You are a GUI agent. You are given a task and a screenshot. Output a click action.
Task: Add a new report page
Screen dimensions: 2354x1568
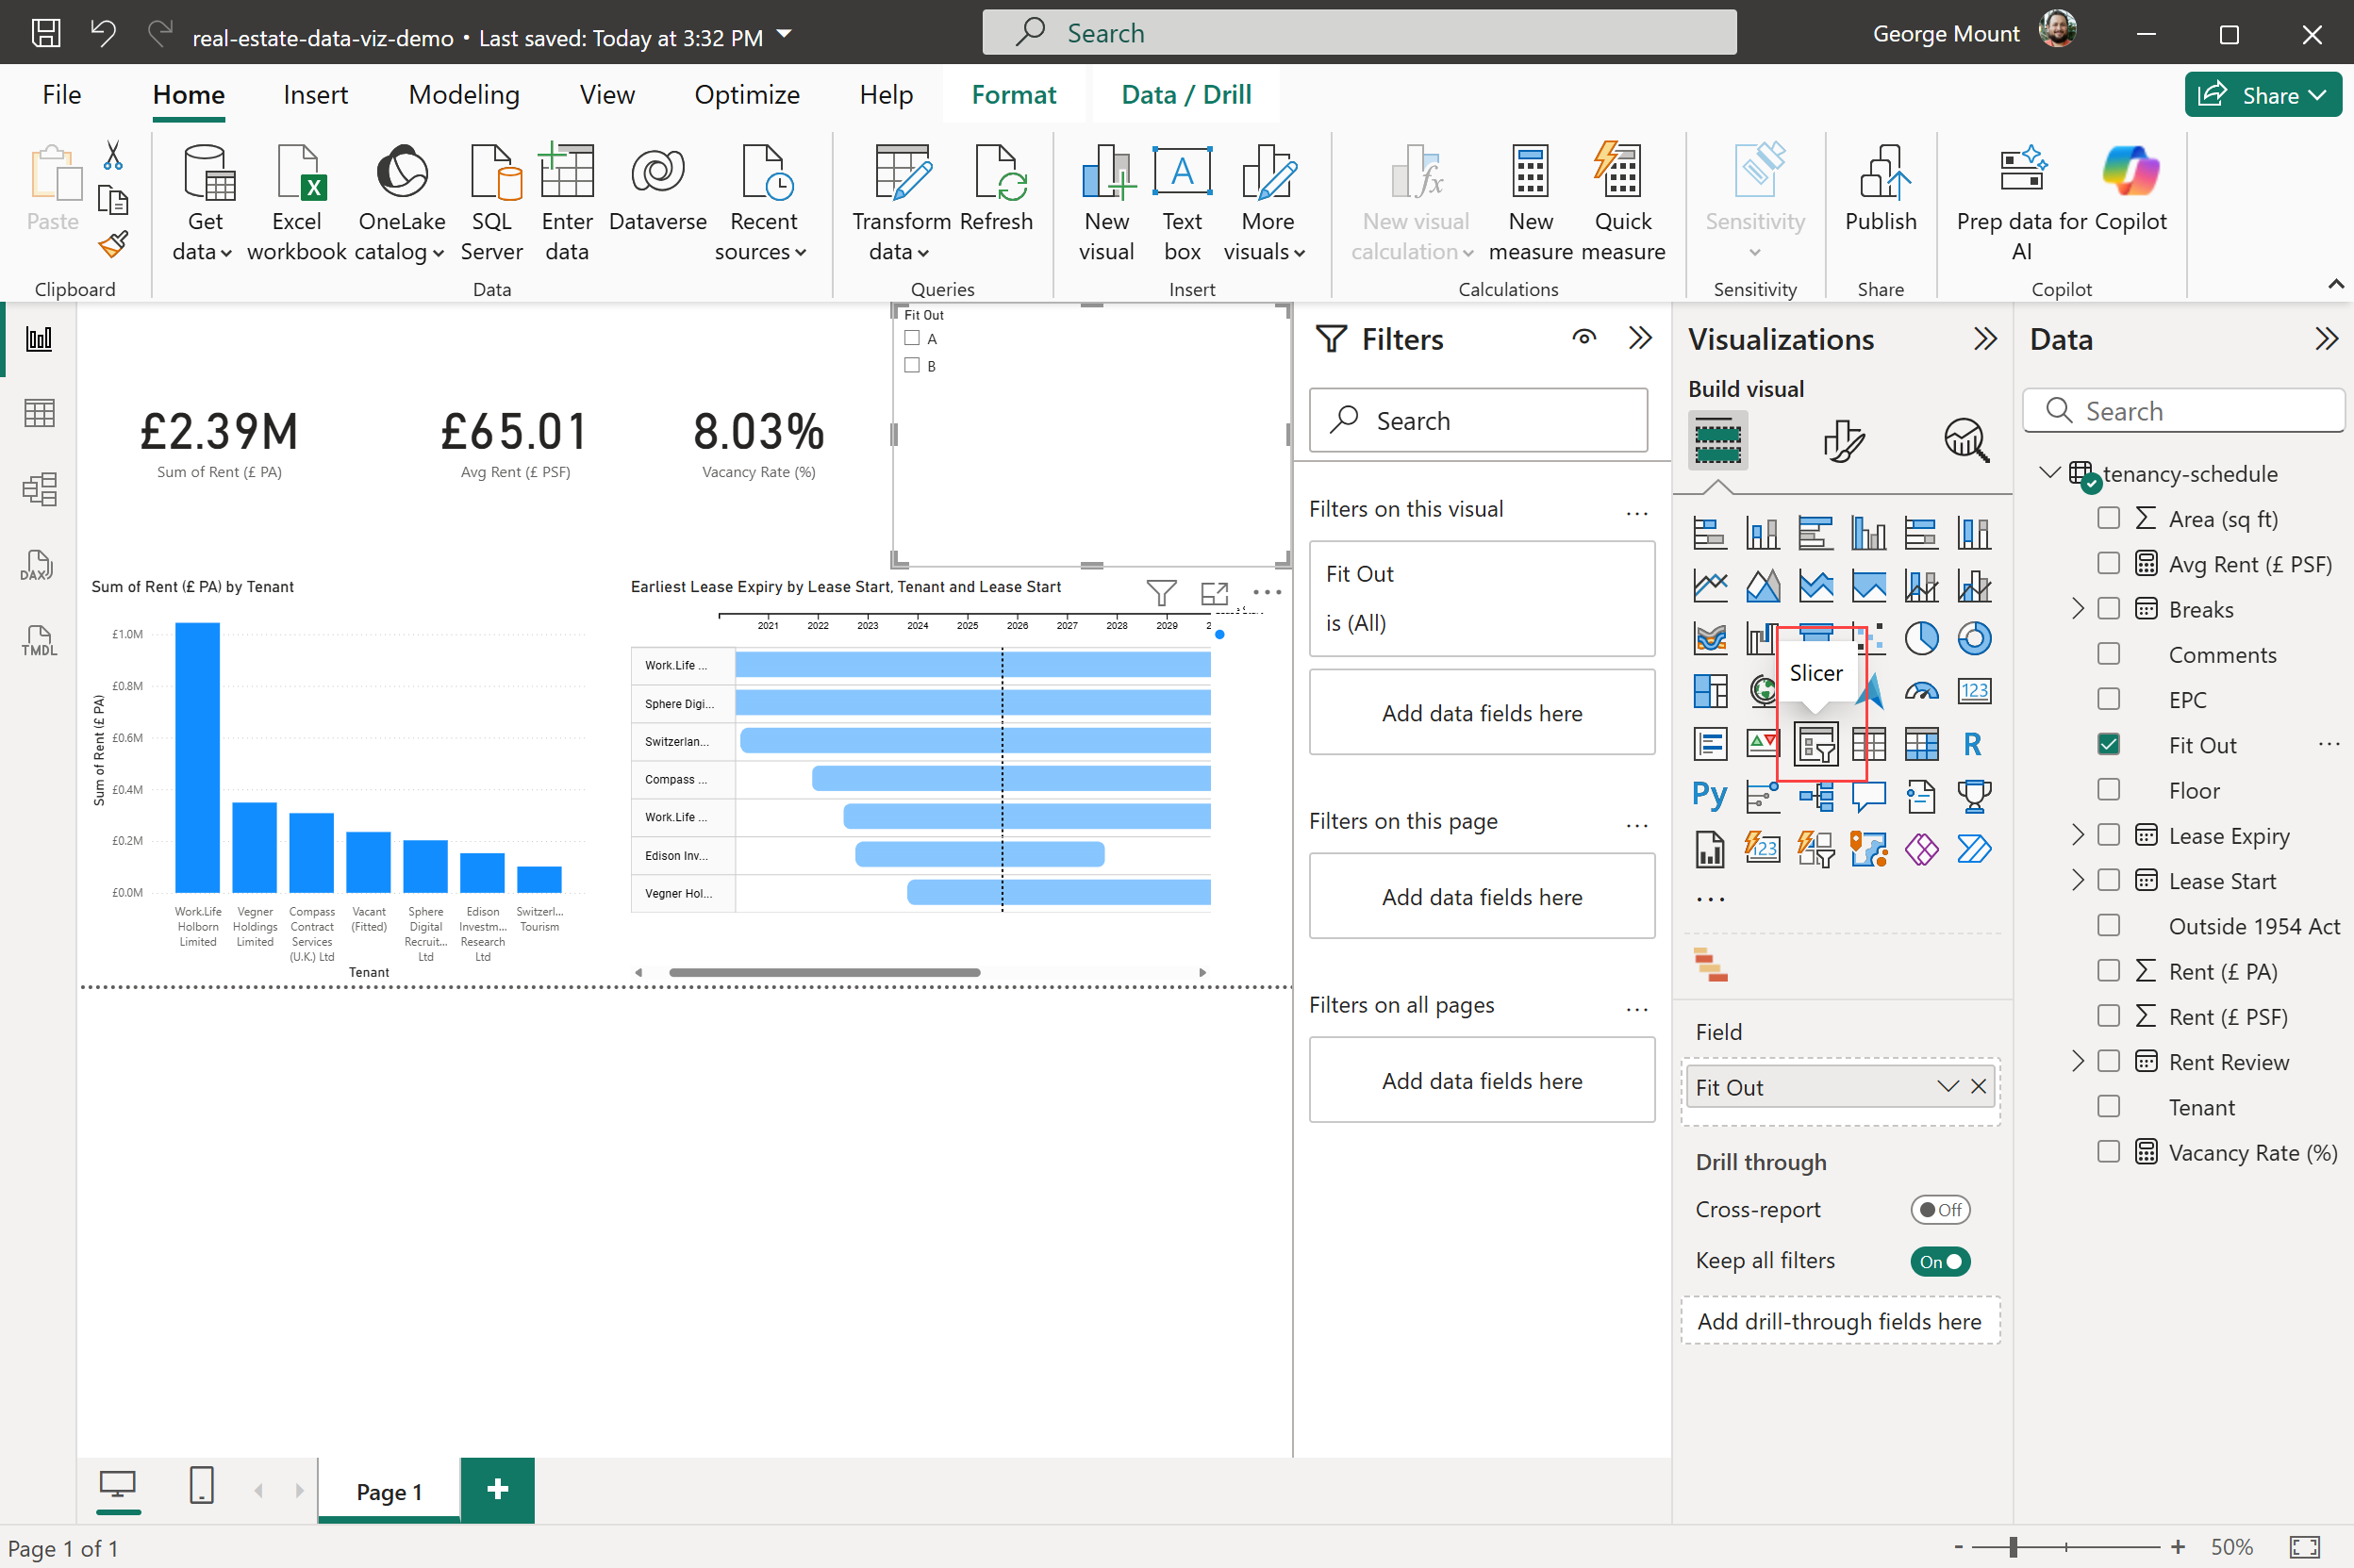497,1490
